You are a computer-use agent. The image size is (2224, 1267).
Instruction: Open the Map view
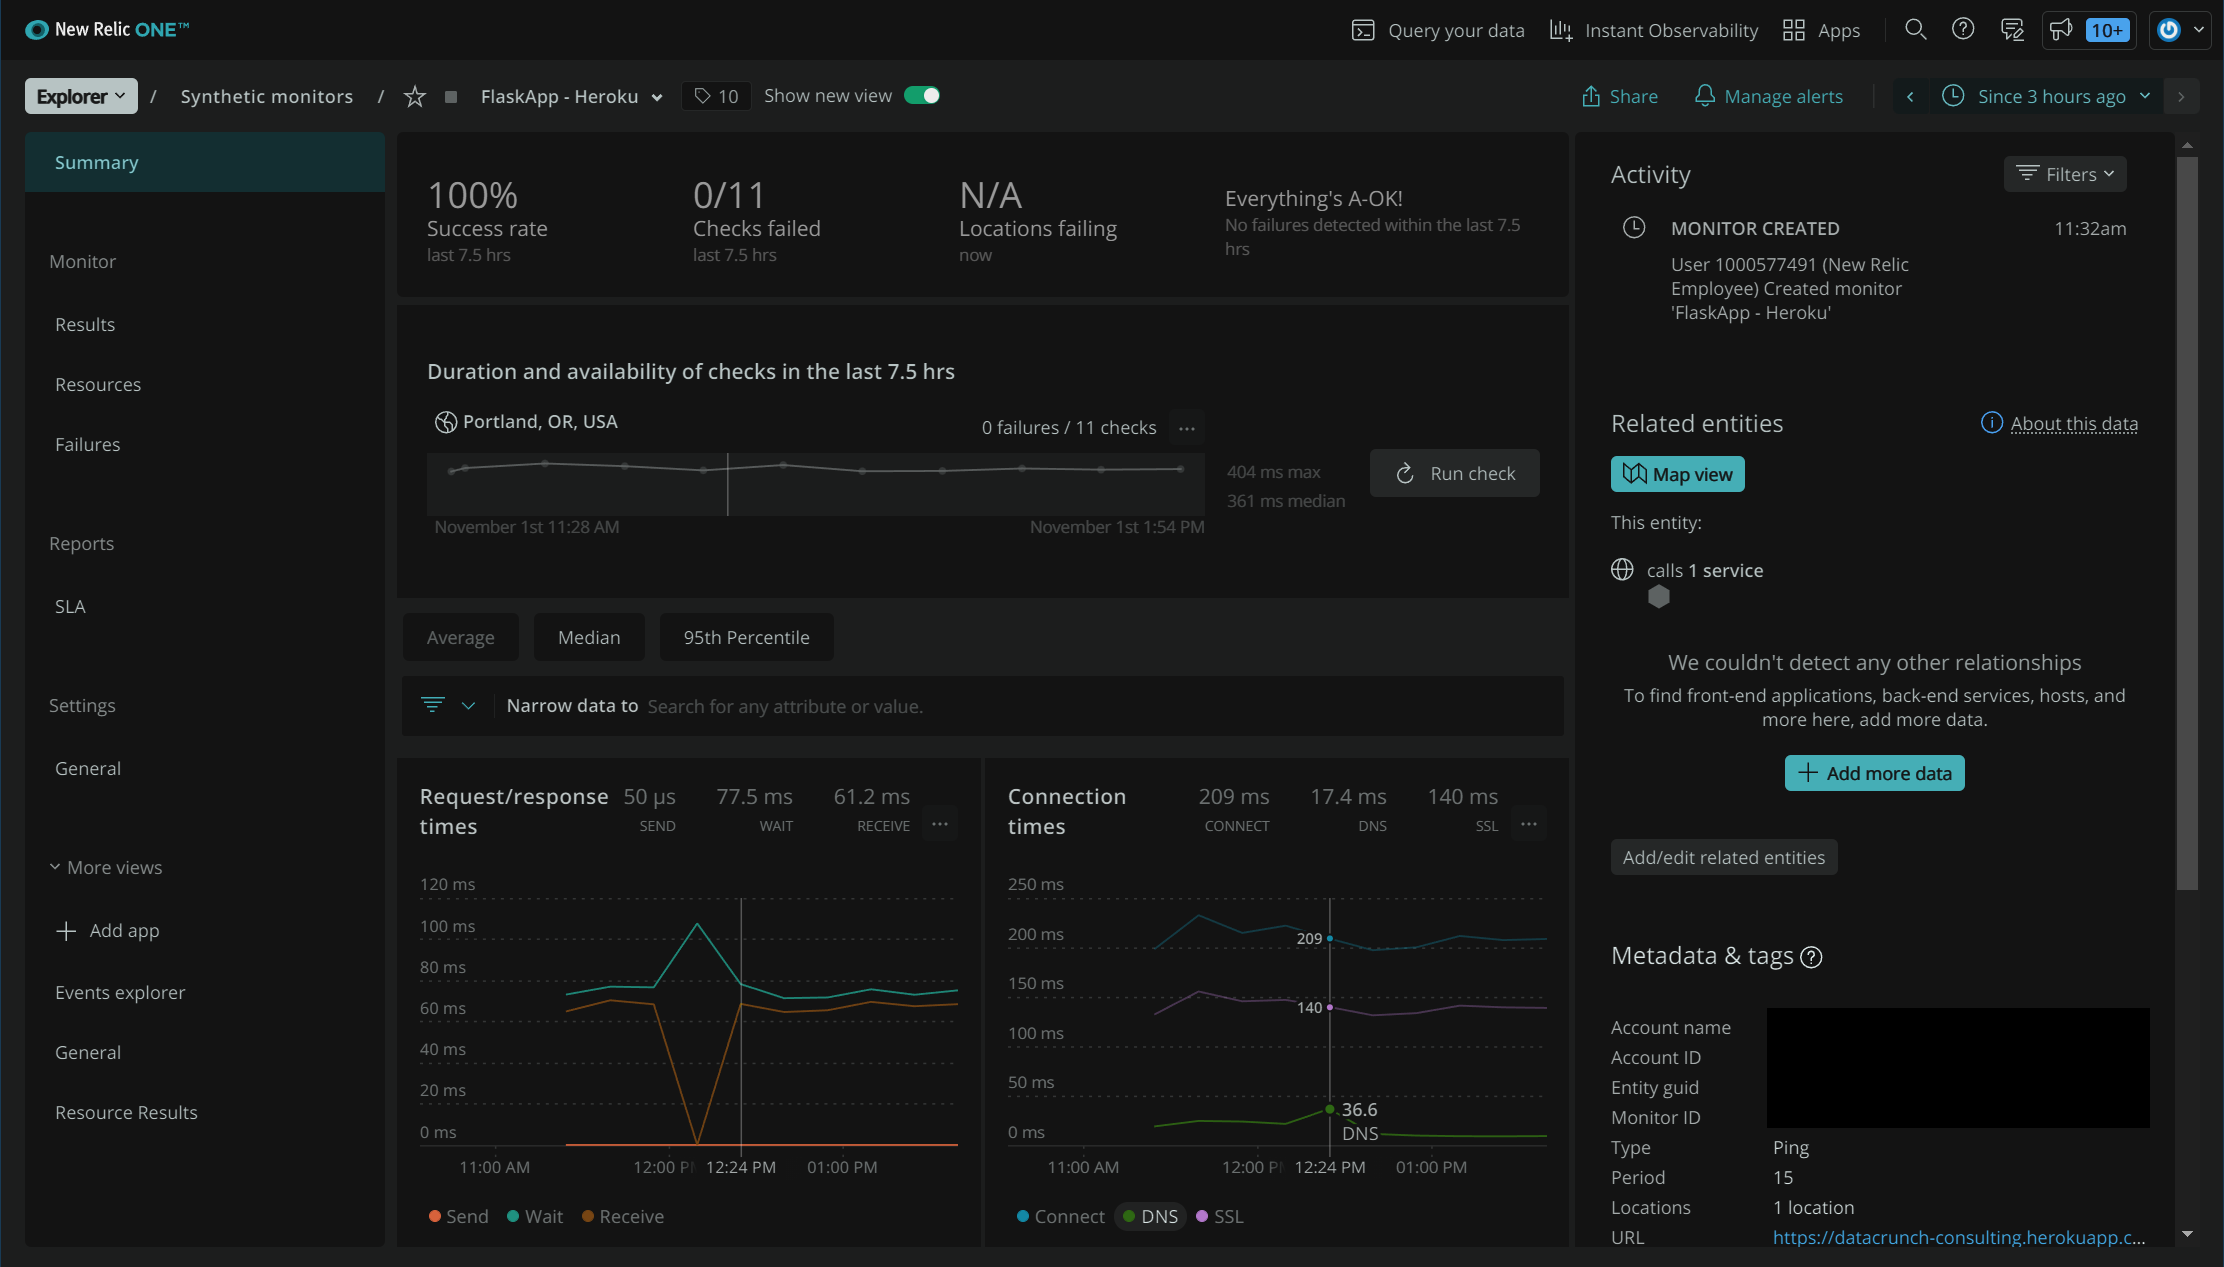point(1677,474)
